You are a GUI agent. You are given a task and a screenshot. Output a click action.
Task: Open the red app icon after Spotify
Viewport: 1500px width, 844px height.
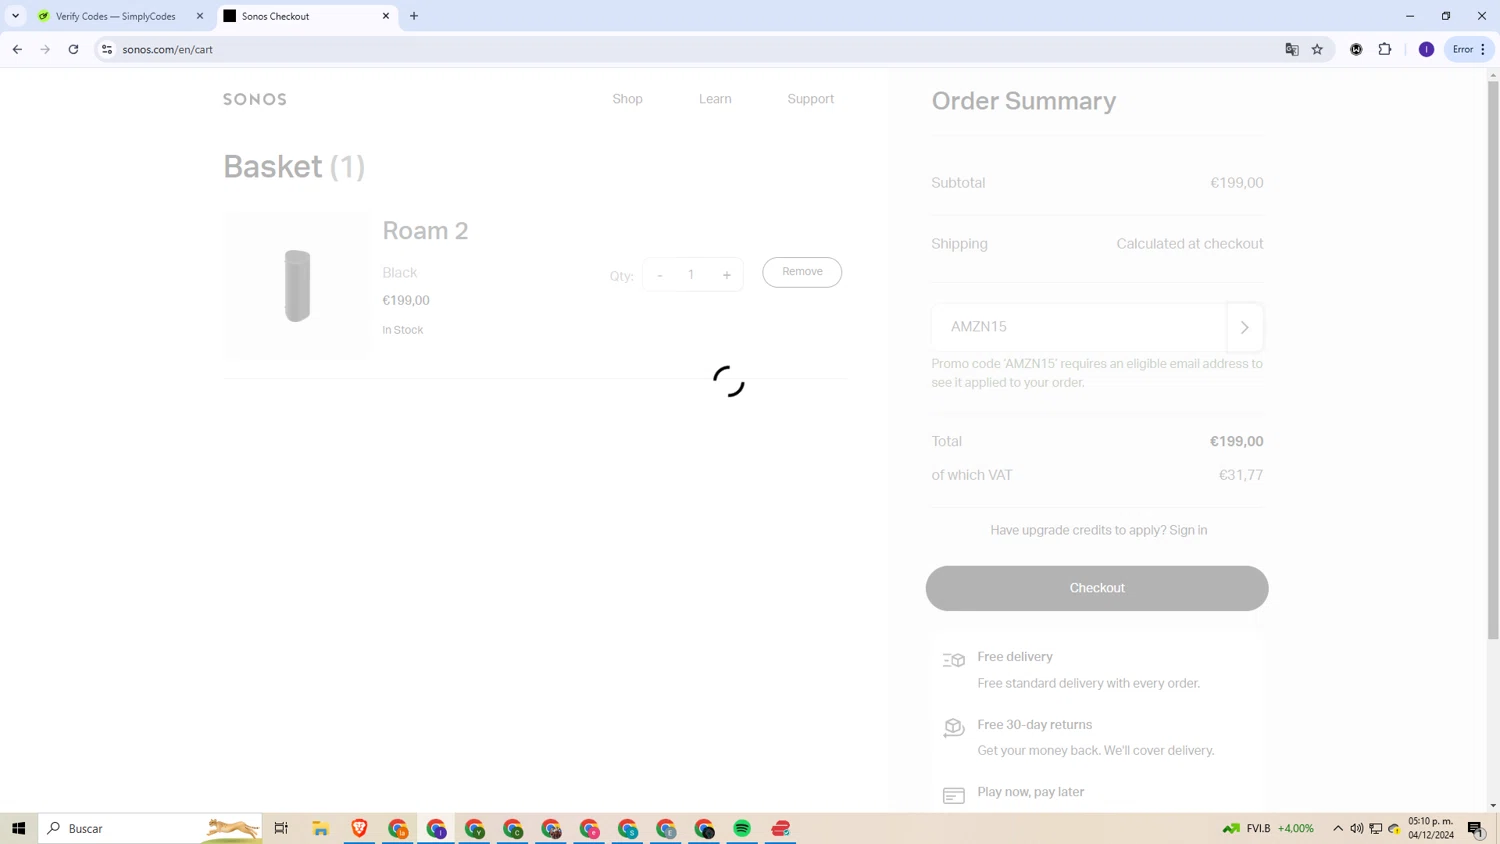[x=781, y=828]
